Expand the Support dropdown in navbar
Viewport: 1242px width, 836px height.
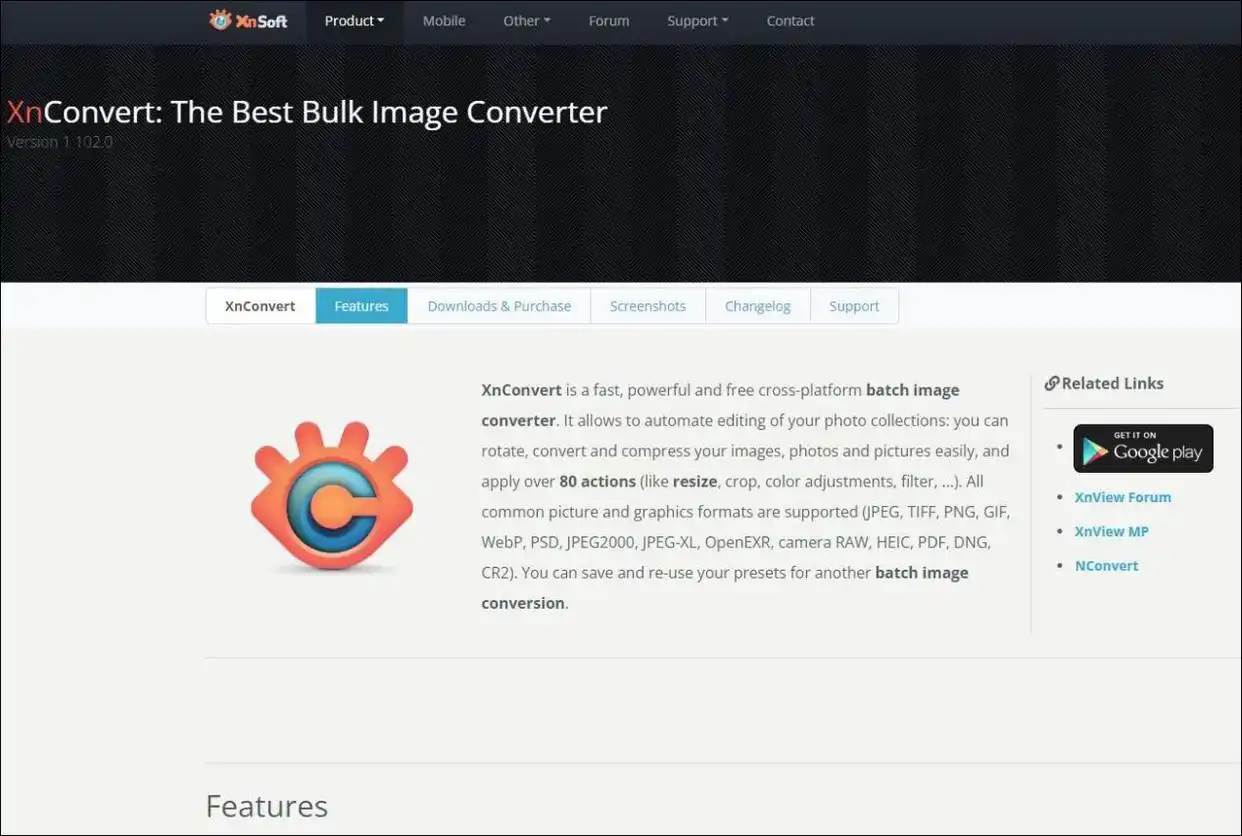698,21
